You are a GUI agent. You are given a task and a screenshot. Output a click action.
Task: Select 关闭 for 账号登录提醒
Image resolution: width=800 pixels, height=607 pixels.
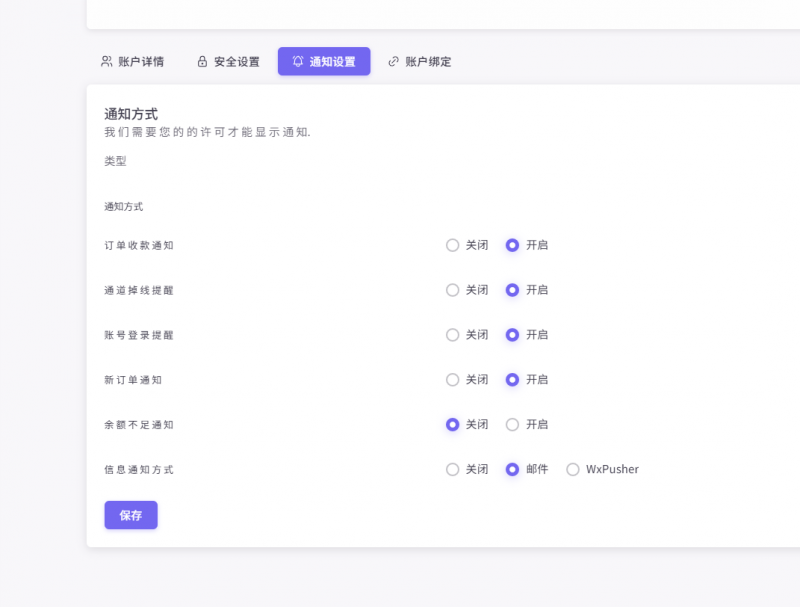[x=453, y=335]
